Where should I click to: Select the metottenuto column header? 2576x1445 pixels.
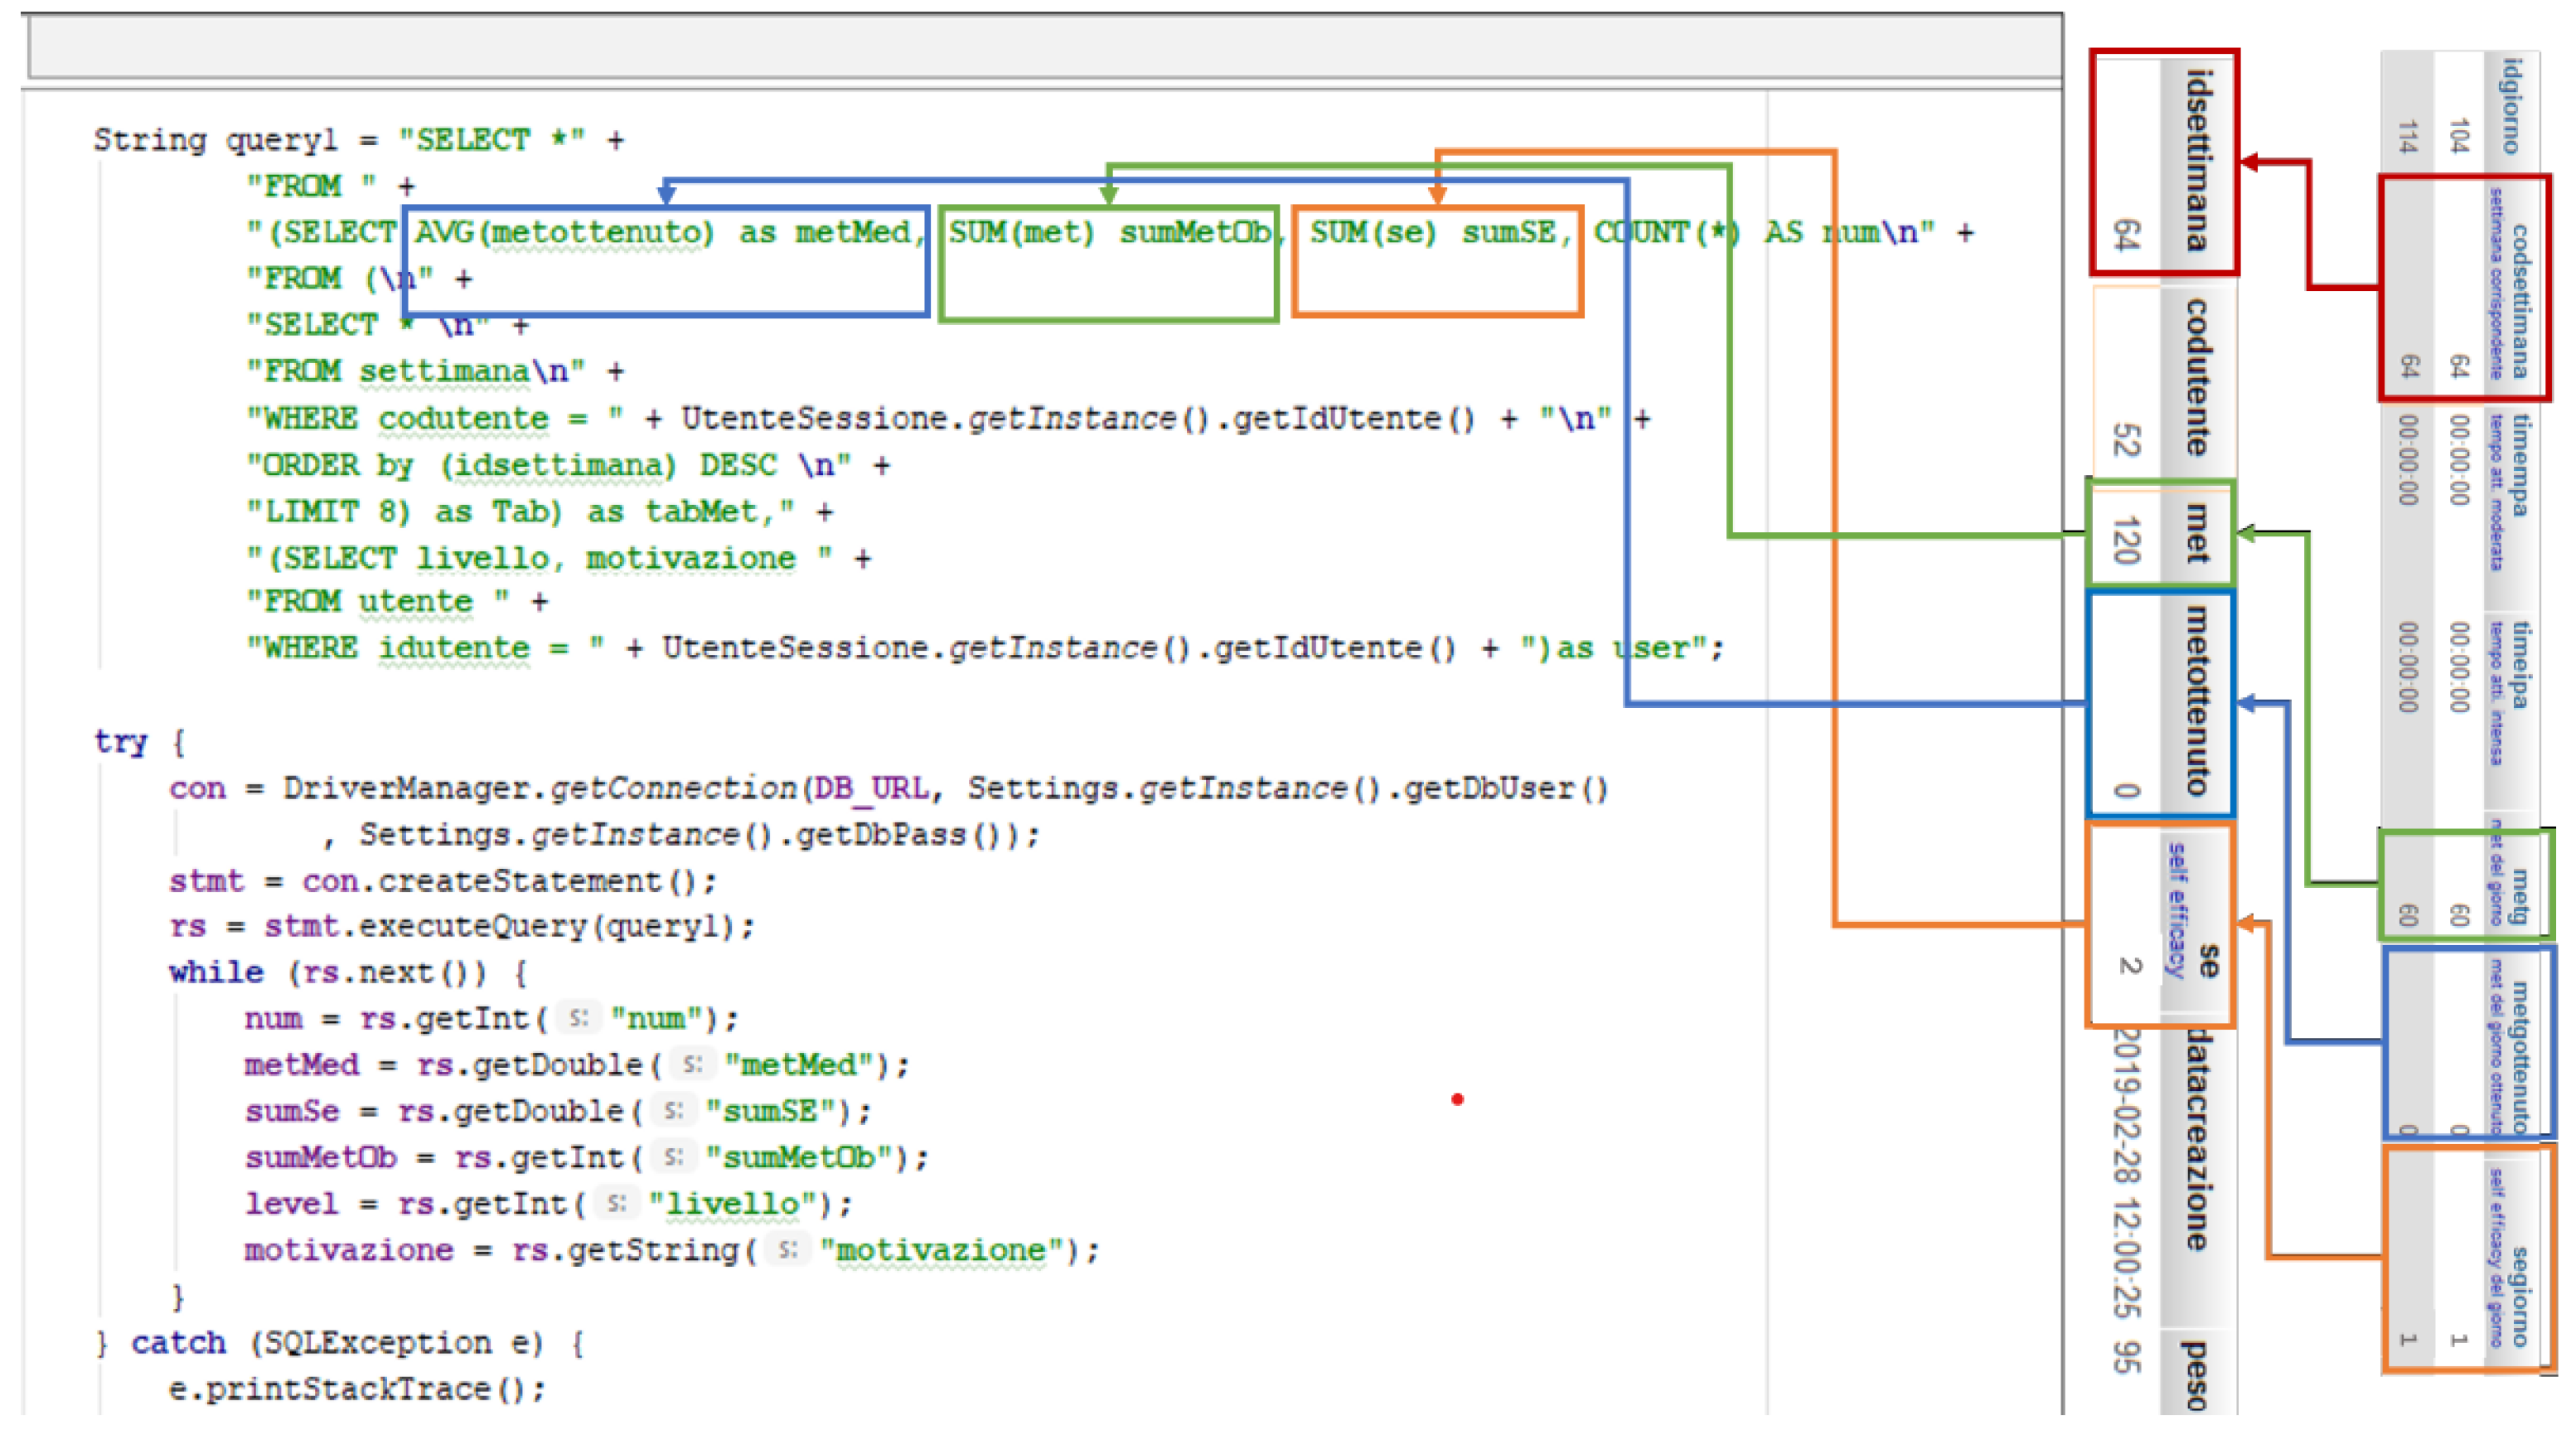pyautogui.click(x=2197, y=700)
